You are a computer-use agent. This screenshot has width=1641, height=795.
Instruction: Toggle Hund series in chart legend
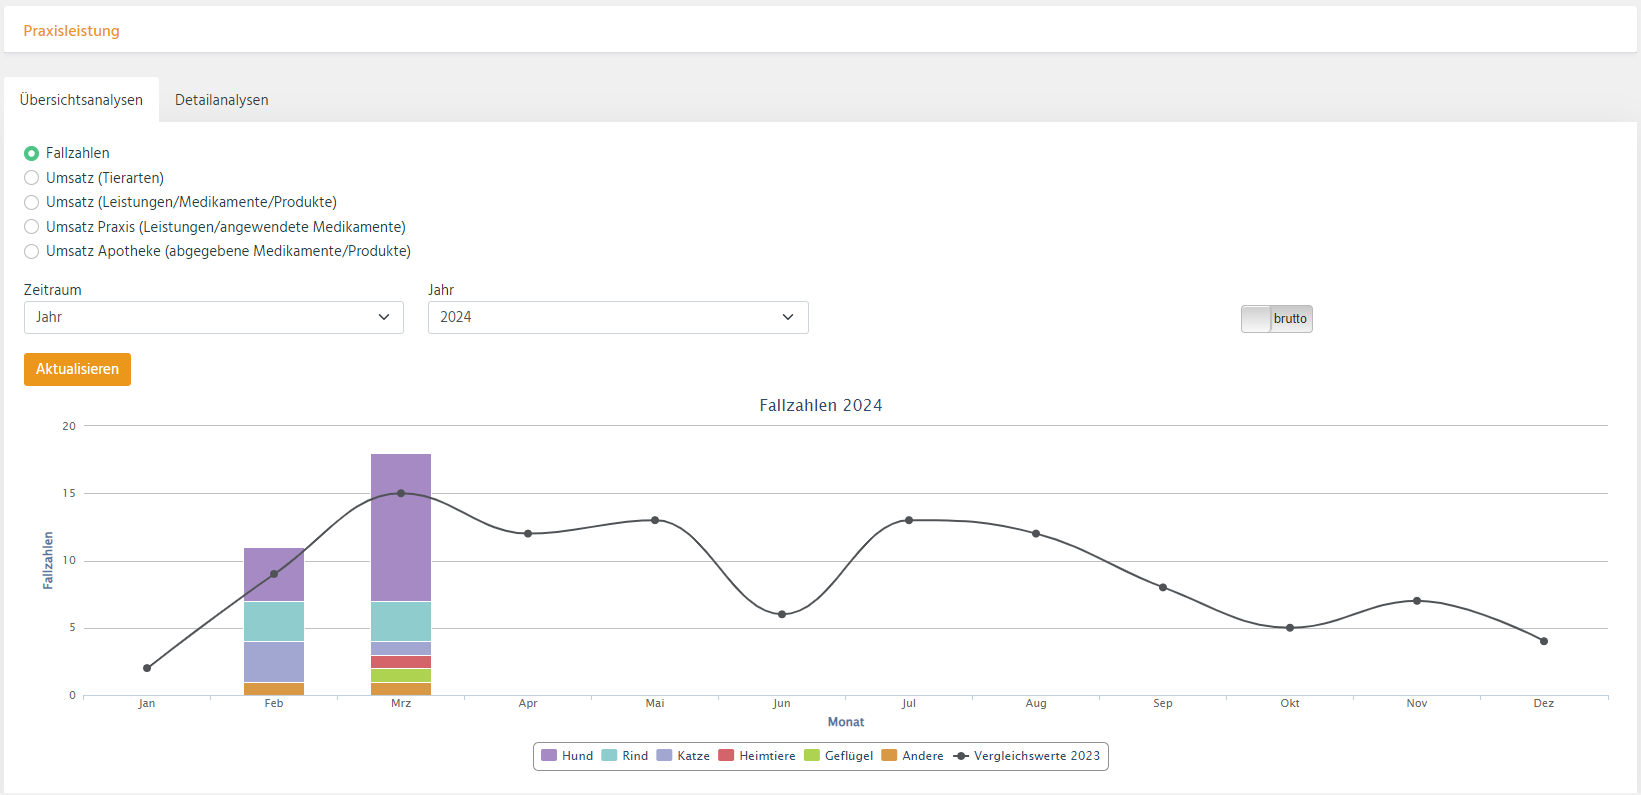[567, 756]
